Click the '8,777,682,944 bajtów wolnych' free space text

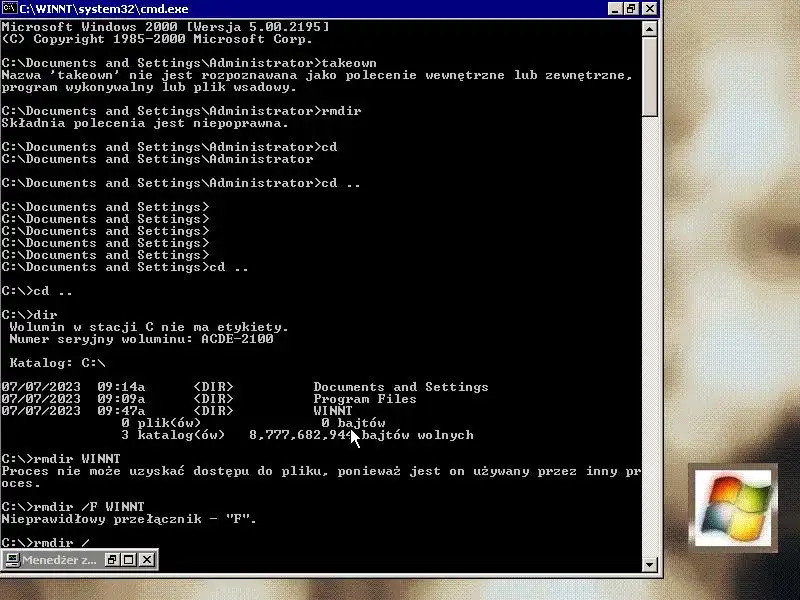[x=361, y=435]
